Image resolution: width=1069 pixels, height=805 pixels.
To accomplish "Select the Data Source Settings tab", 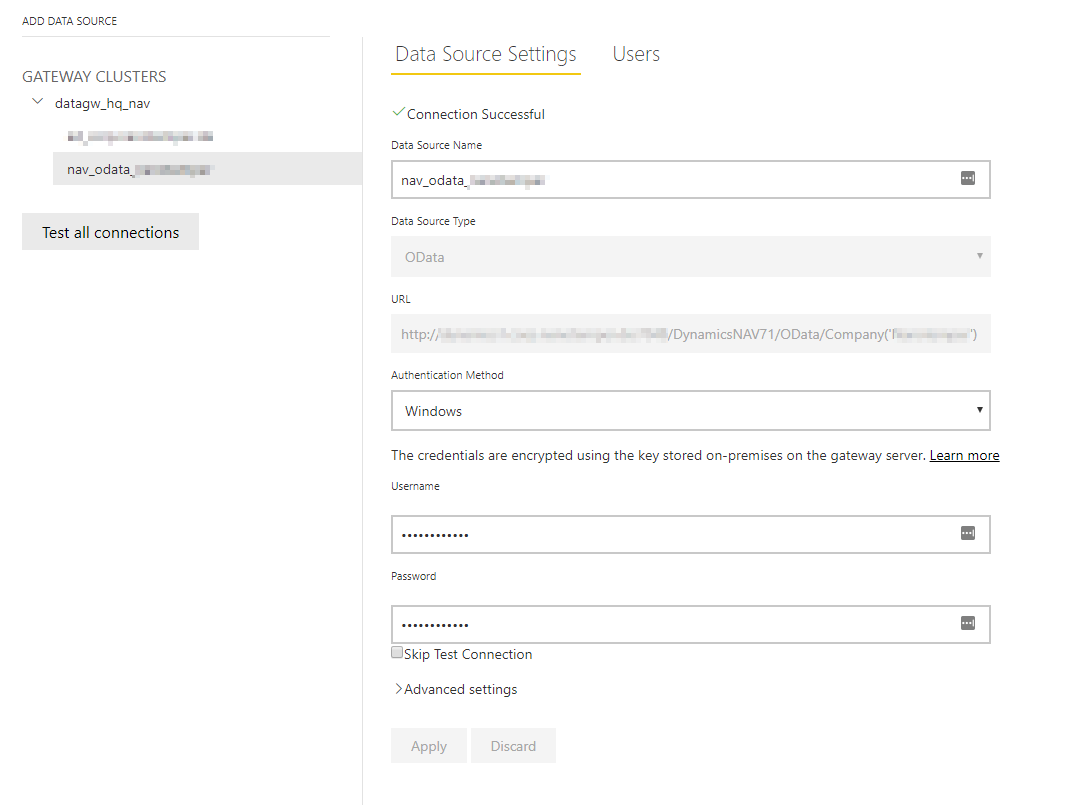I will (485, 55).
